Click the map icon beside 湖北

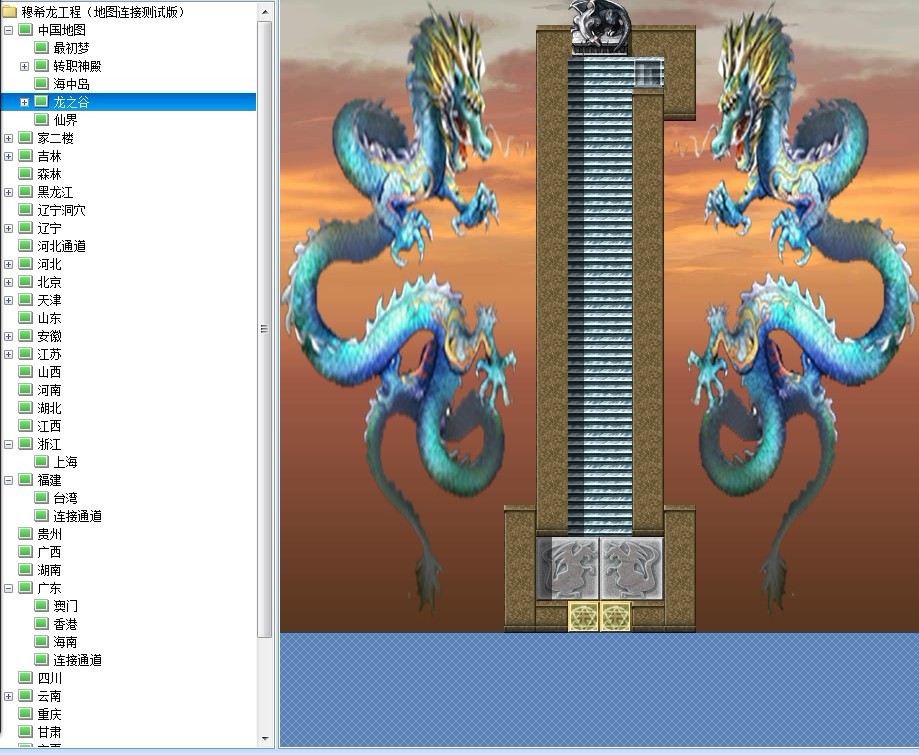click(x=25, y=408)
